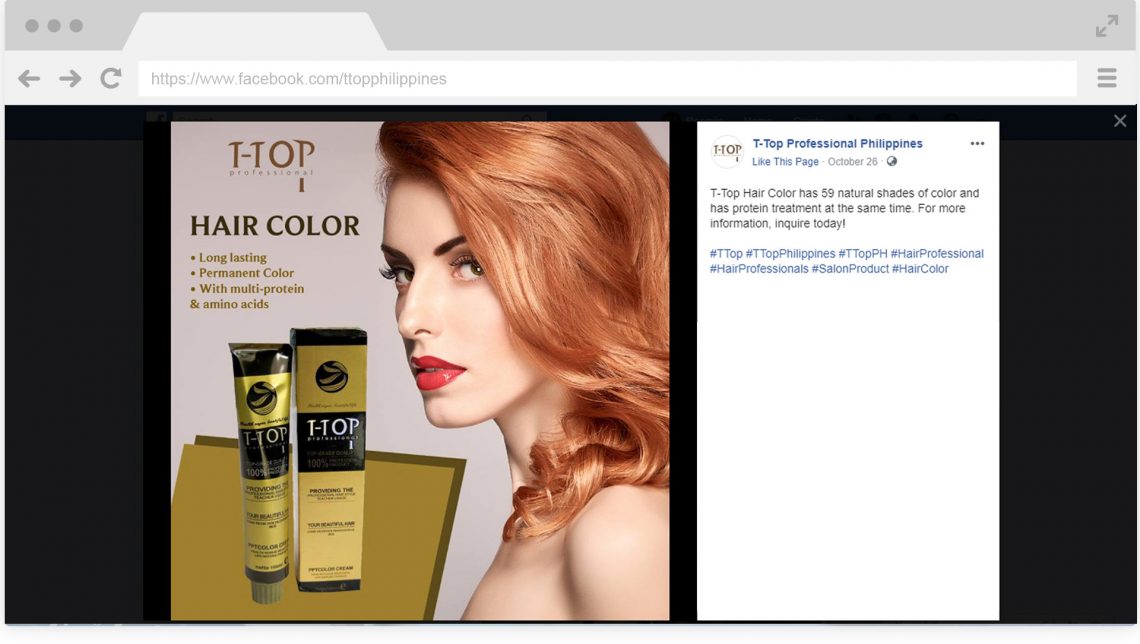Close the photo viewer with the X
The image size is (1140, 644).
(x=1120, y=121)
